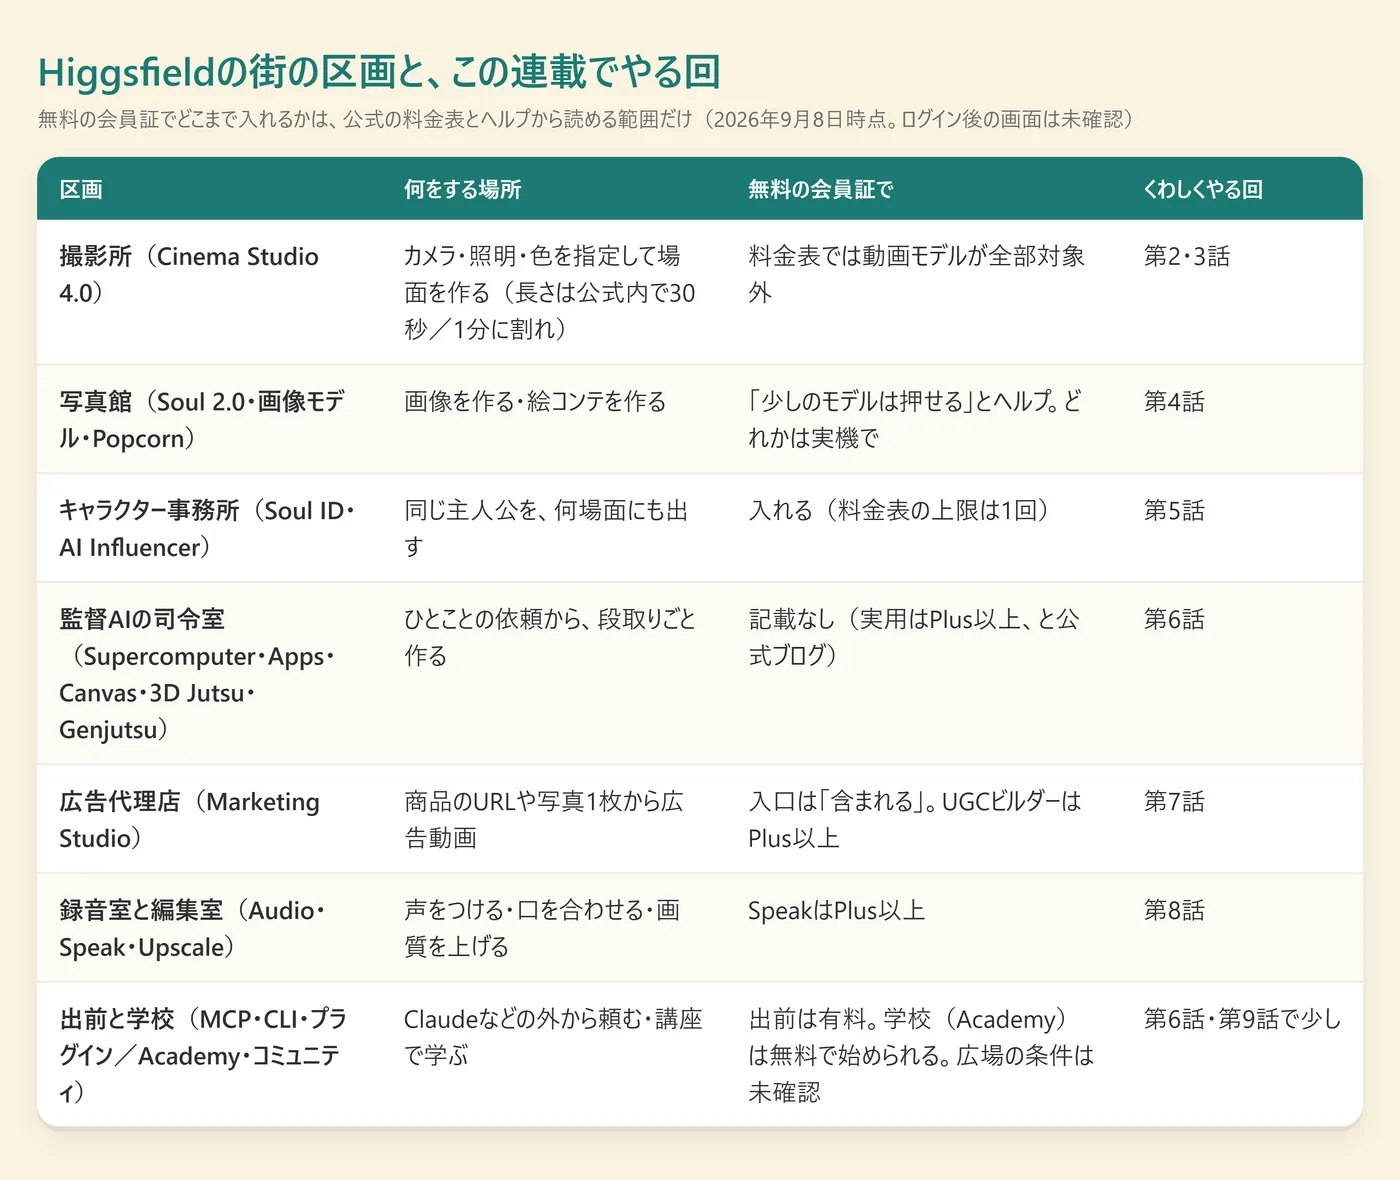The width and height of the screenshot is (1400, 1180).
Task: Click the cell '声をつける・口を合わせる・画質を上げる'
Action: tap(554, 928)
